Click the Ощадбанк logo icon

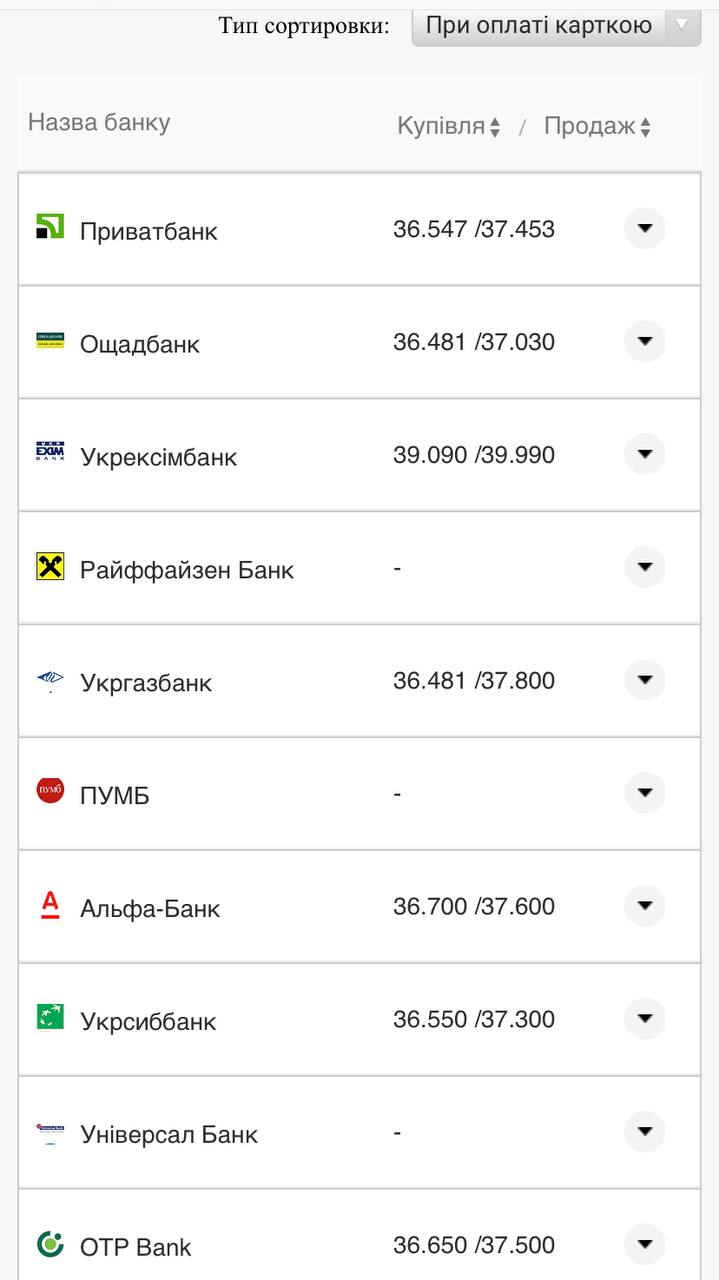pyautogui.click(x=50, y=341)
